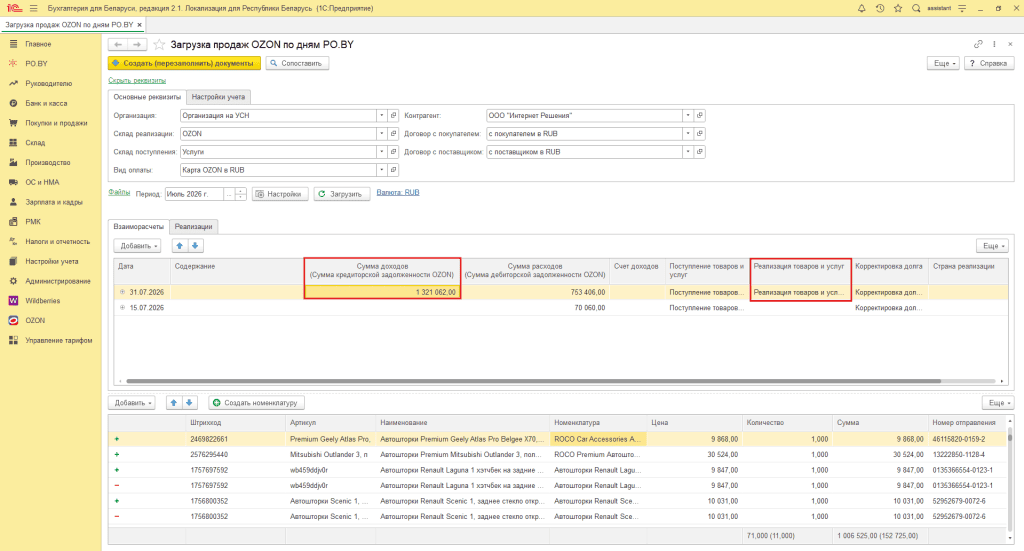
Task: Move upper table row down
Action: pos(195,245)
